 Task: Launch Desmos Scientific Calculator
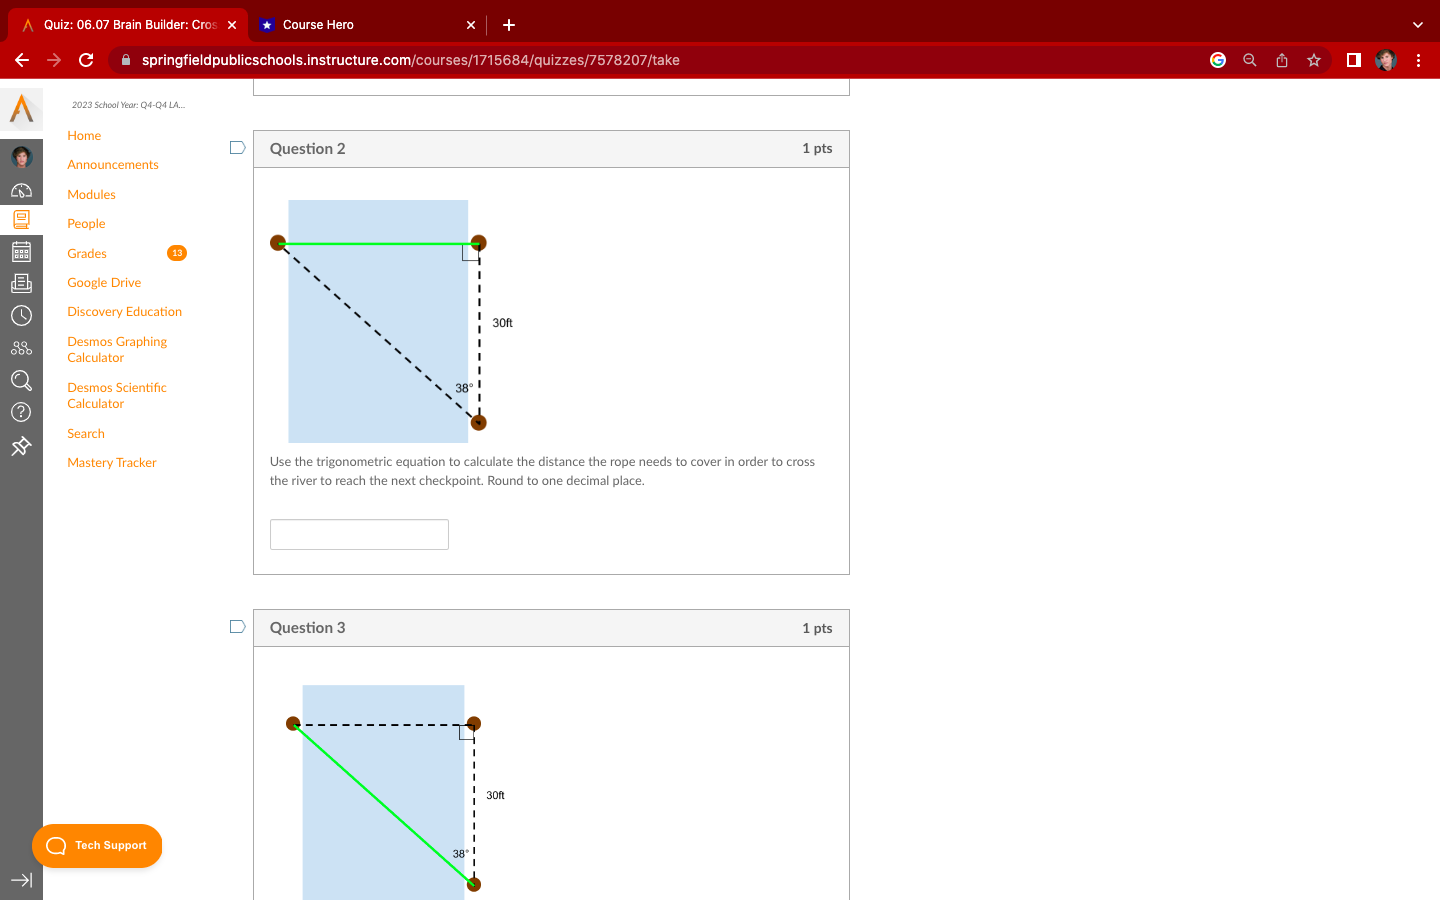117,396
